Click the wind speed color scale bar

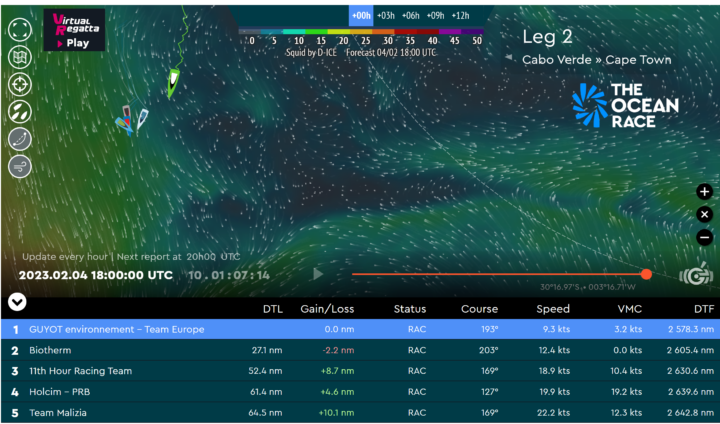click(361, 32)
